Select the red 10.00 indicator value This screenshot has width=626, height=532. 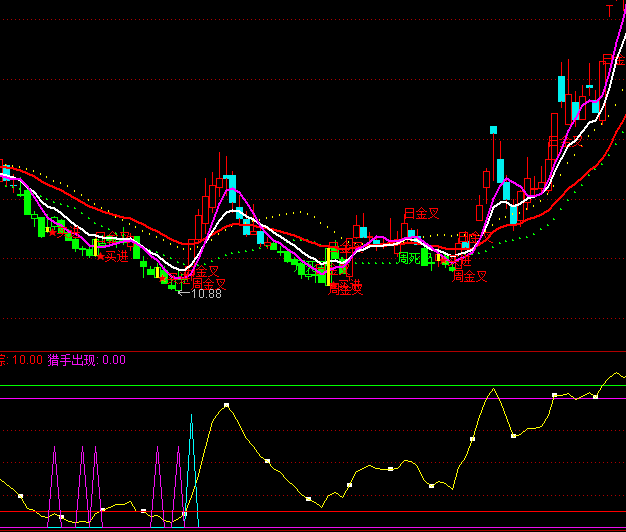coord(27,360)
